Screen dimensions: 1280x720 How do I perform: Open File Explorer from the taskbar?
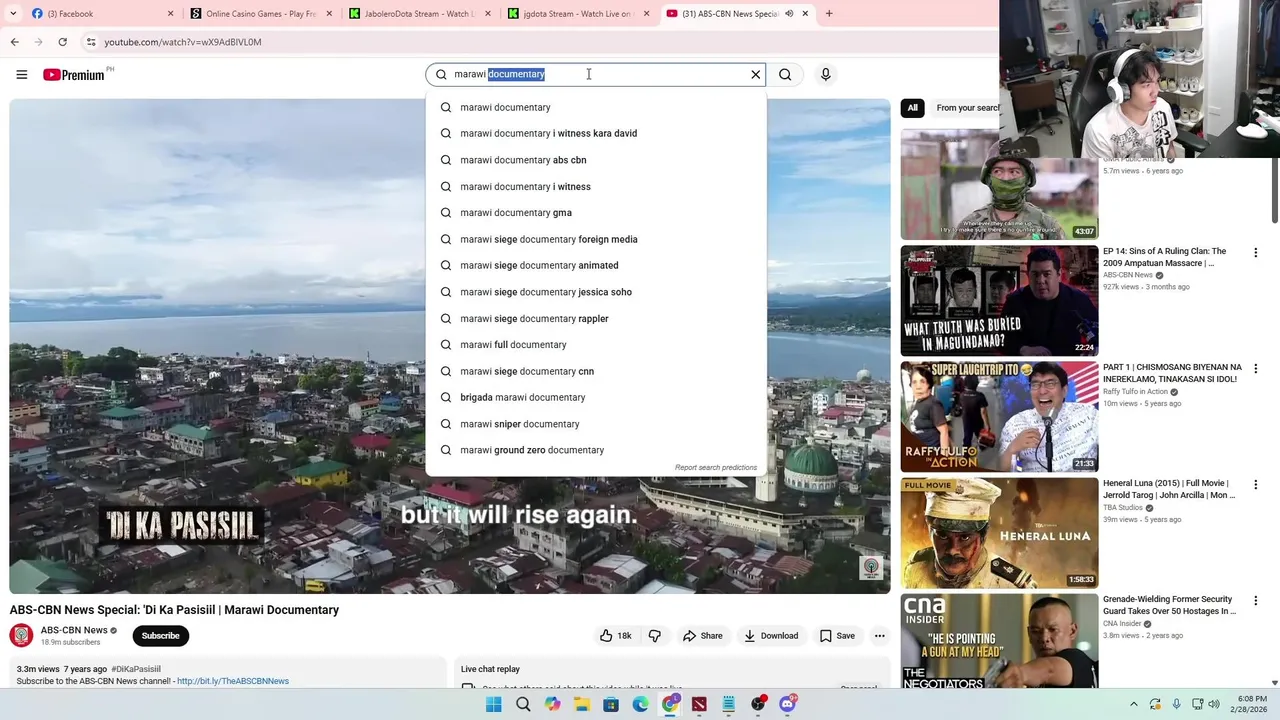tap(582, 704)
